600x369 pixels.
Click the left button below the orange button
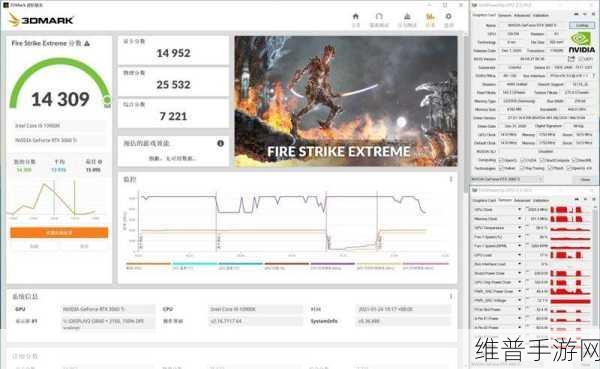coord(34,246)
